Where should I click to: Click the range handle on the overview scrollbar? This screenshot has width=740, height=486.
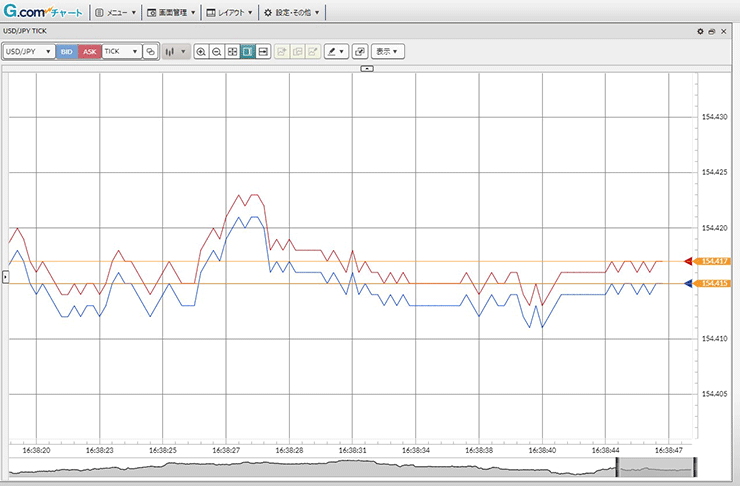click(618, 466)
